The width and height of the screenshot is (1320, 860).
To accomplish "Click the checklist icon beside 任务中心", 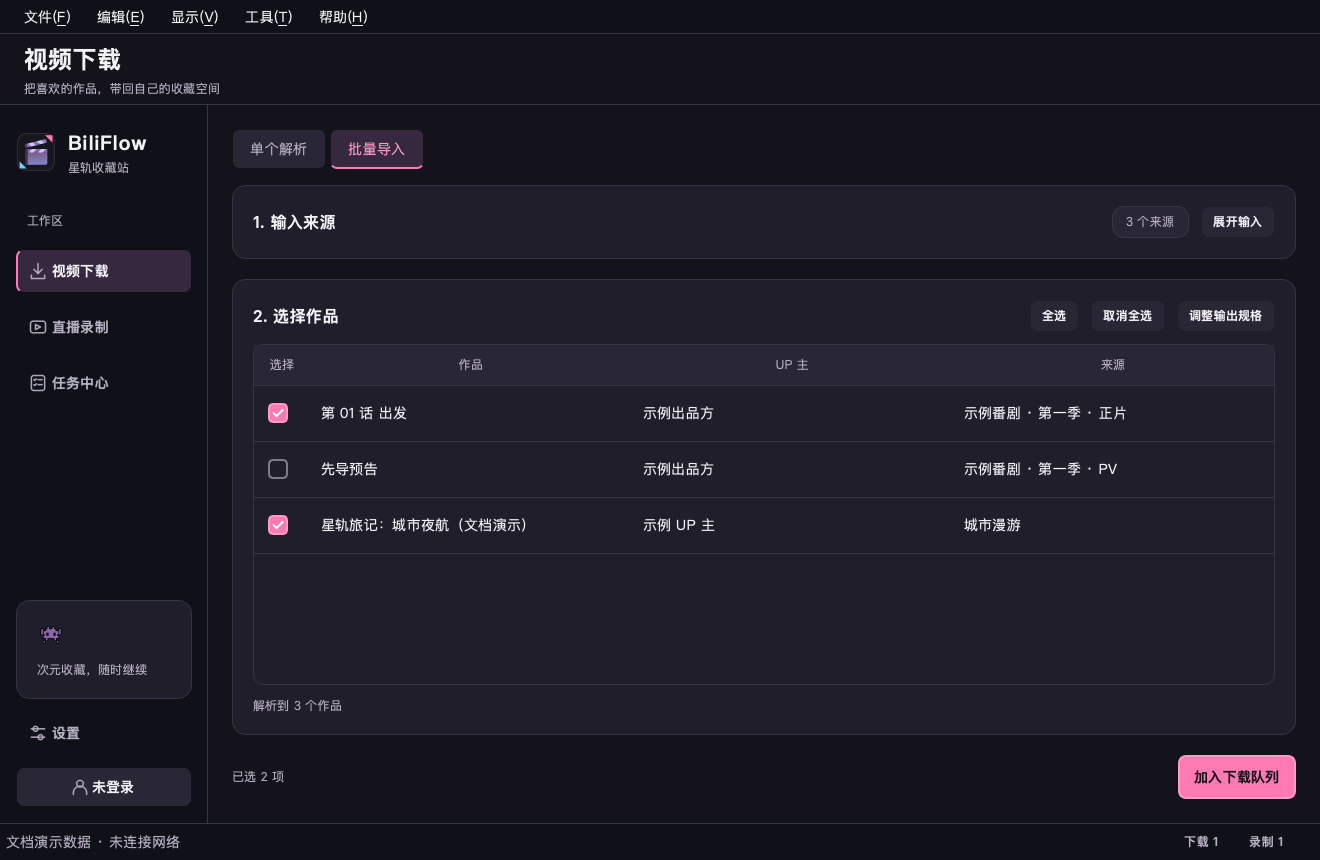I will pyautogui.click(x=38, y=383).
